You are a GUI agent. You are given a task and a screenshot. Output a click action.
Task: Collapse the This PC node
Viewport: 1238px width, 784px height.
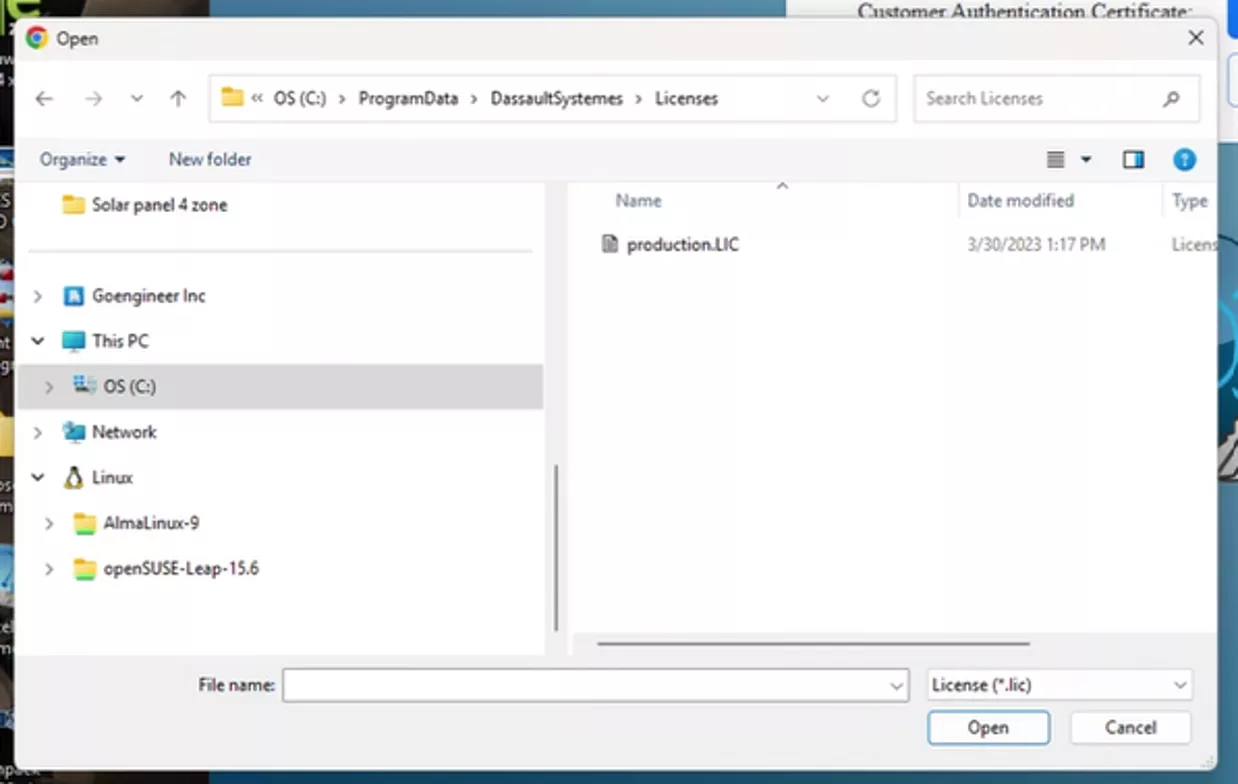[x=38, y=341]
